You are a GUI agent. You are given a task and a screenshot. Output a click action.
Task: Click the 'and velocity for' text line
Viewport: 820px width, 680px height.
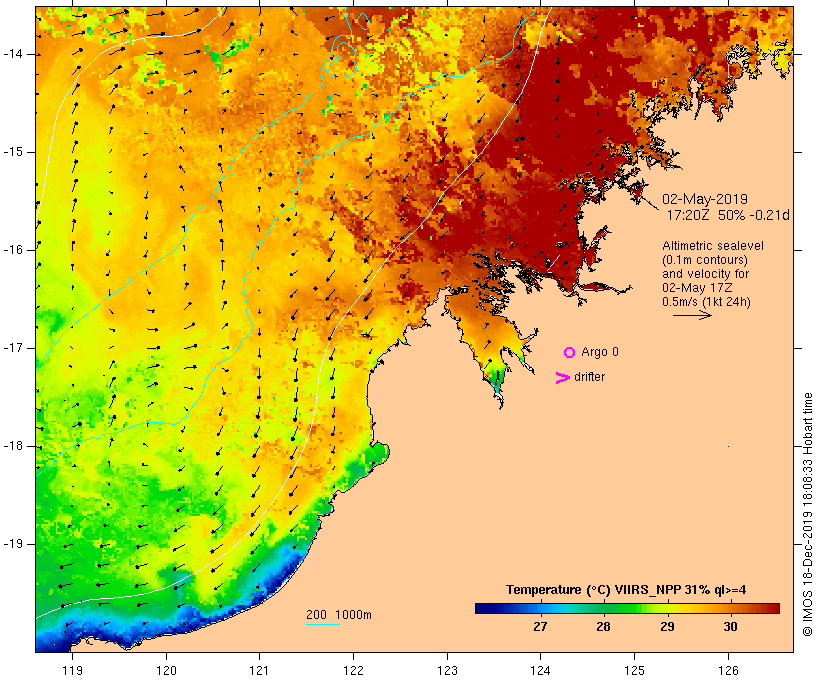tap(705, 274)
